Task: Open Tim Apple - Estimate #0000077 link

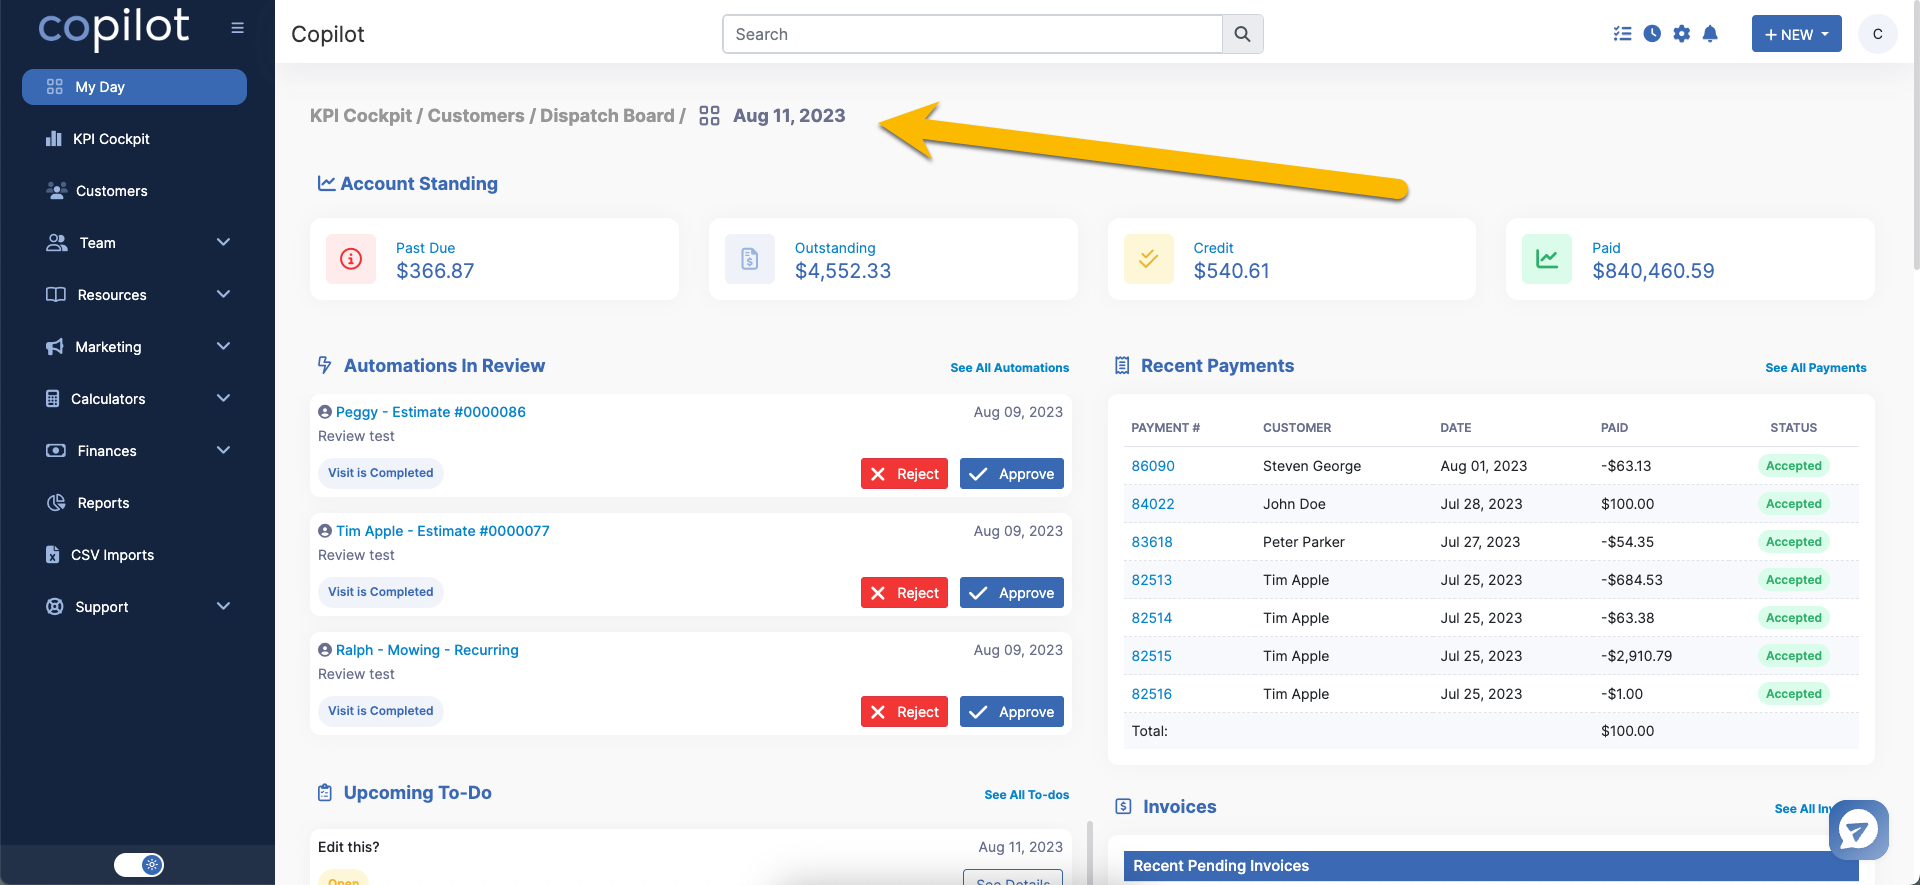Action: tap(443, 531)
